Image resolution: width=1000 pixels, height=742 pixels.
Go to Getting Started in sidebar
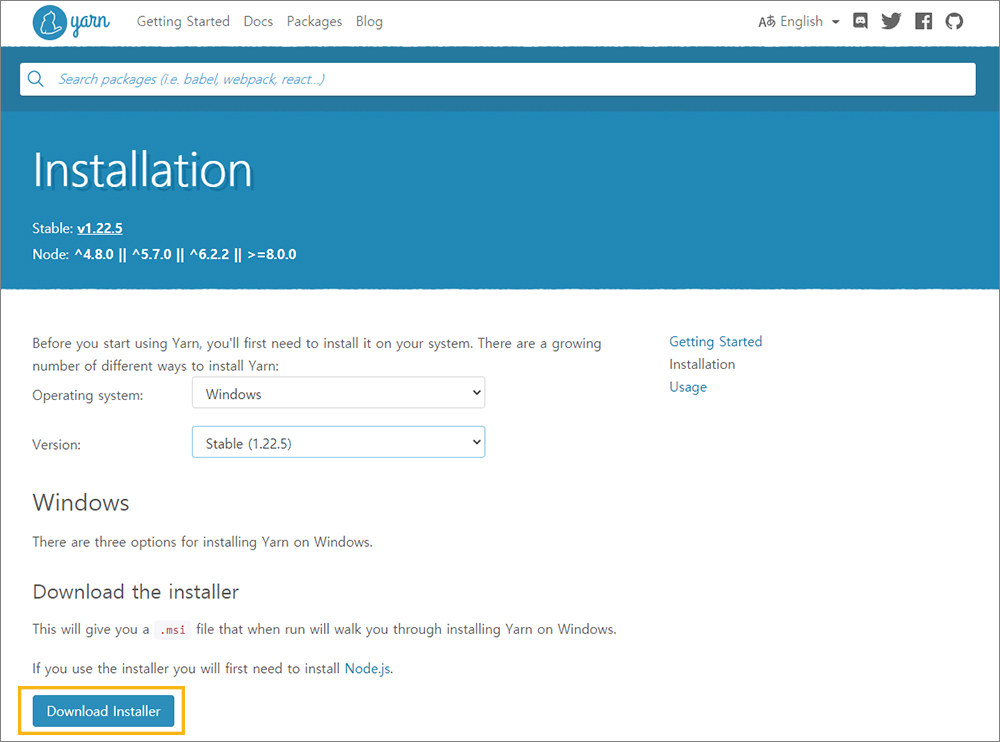point(716,341)
